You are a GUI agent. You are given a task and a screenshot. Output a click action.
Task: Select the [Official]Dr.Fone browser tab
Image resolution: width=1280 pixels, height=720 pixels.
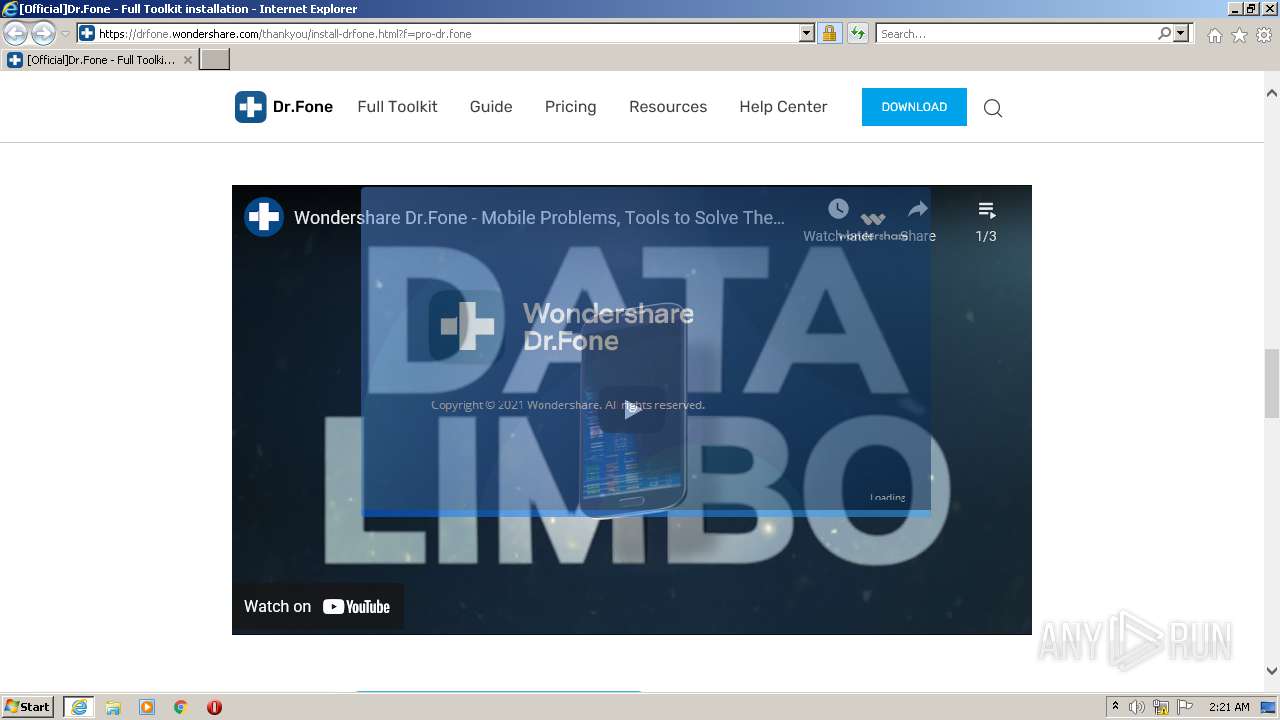click(x=99, y=60)
